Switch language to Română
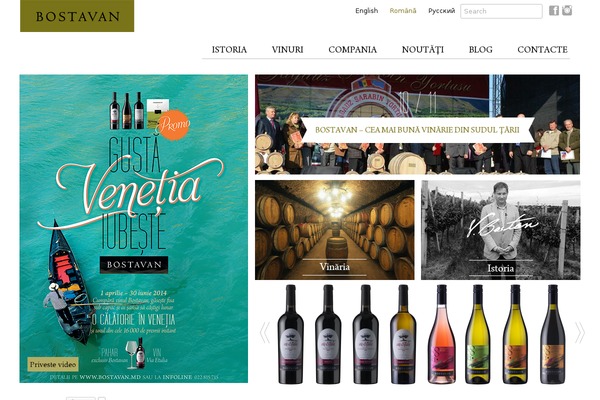600x400 pixels. 403,11
